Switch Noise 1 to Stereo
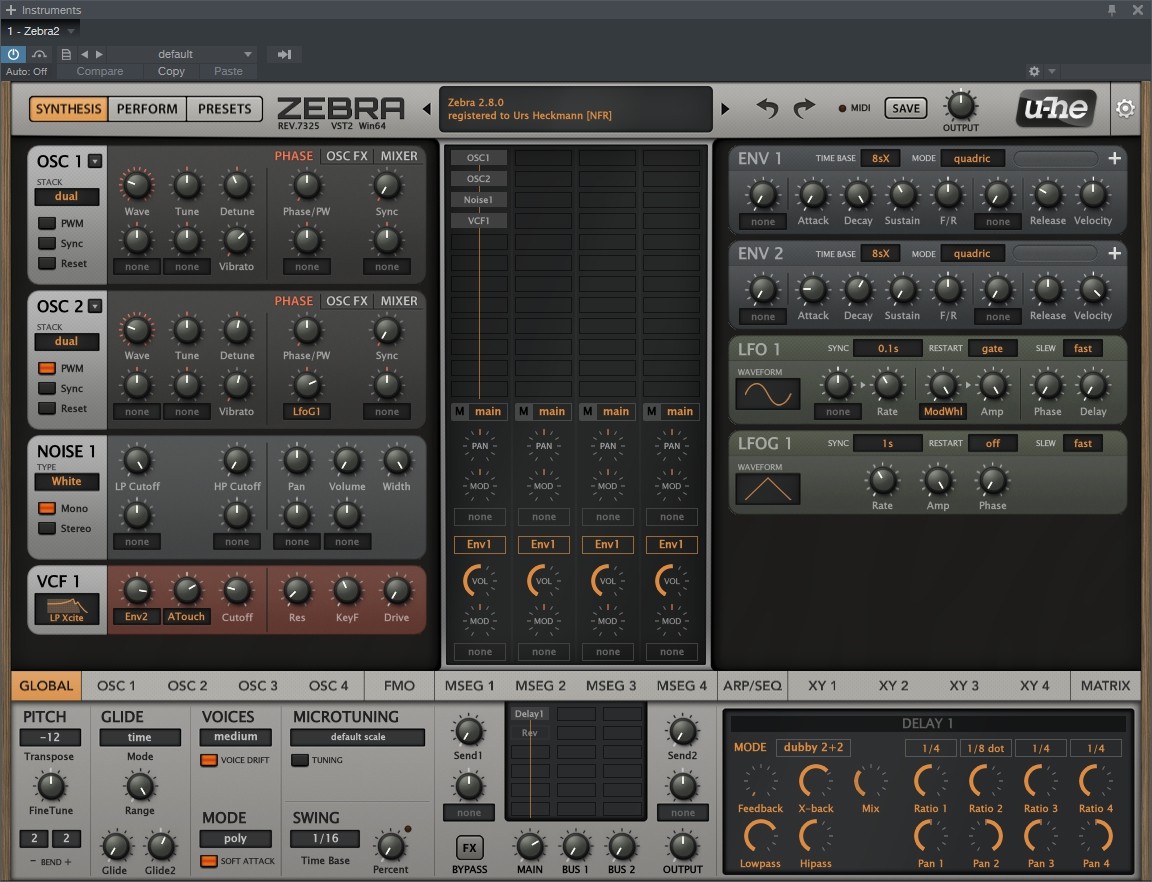The image size is (1152, 882). coord(47,529)
